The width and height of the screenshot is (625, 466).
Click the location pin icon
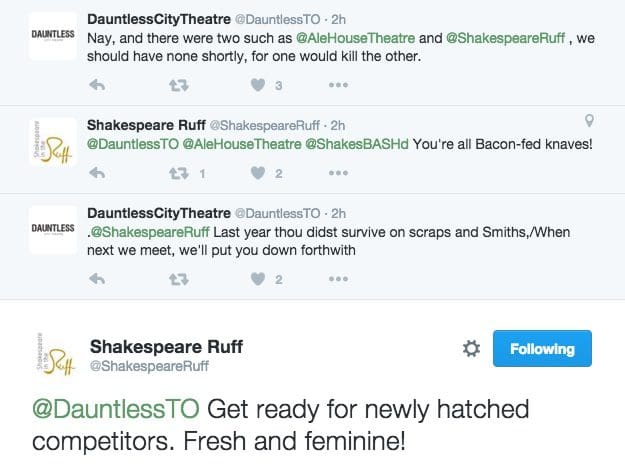[x=590, y=121]
